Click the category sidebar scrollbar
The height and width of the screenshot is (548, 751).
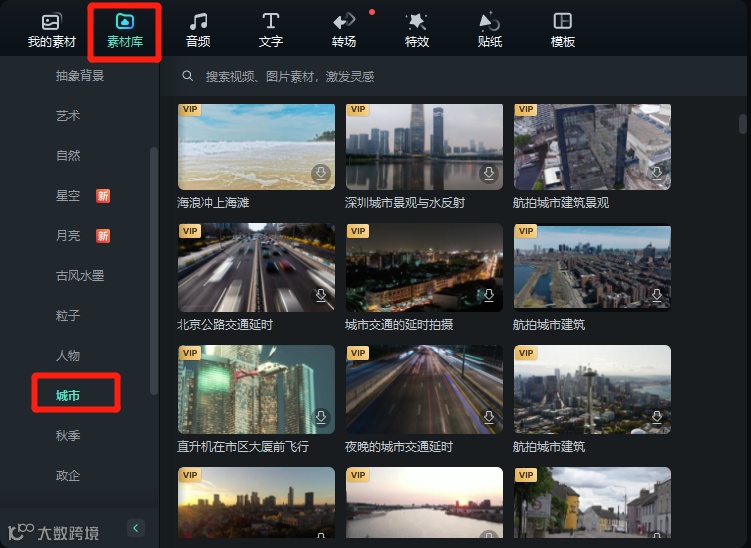154,271
